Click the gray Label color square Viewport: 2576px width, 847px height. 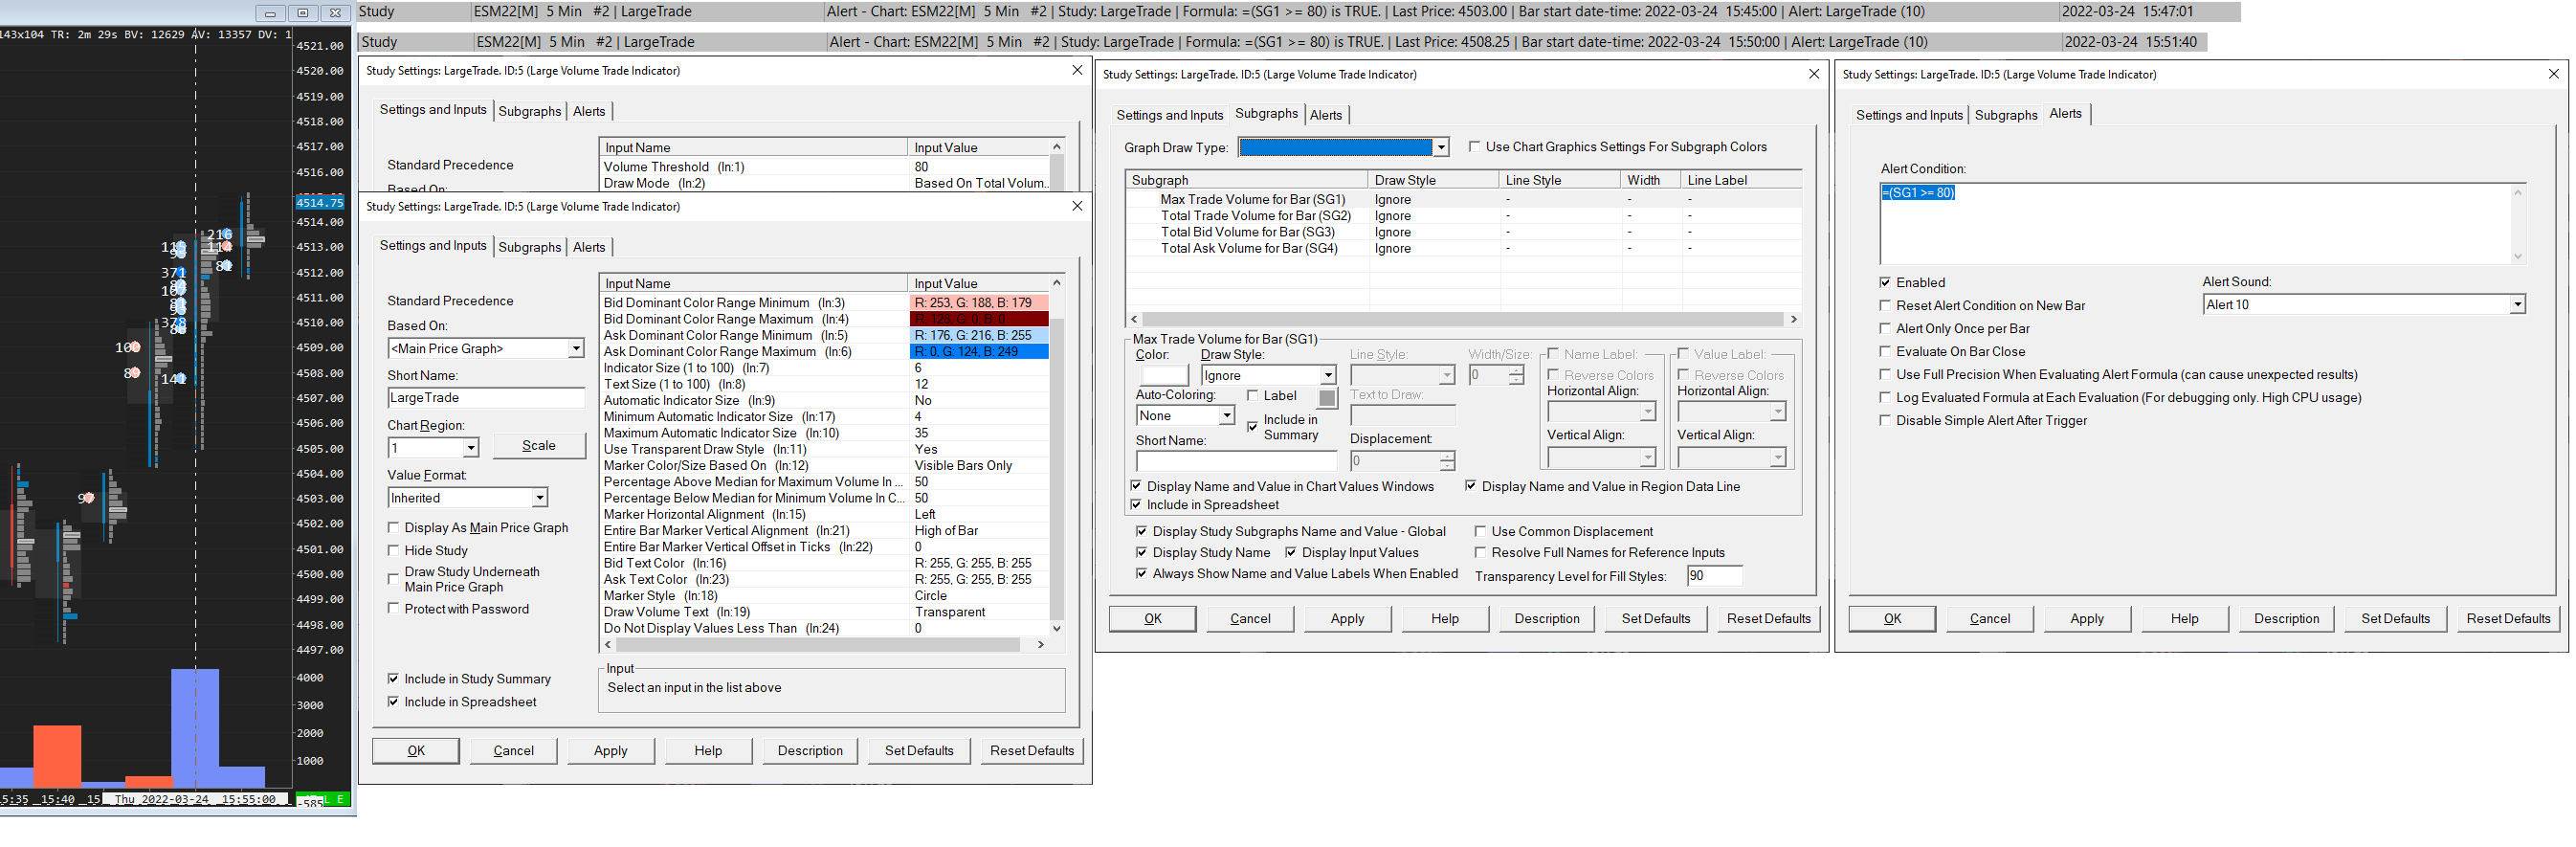click(x=1327, y=398)
